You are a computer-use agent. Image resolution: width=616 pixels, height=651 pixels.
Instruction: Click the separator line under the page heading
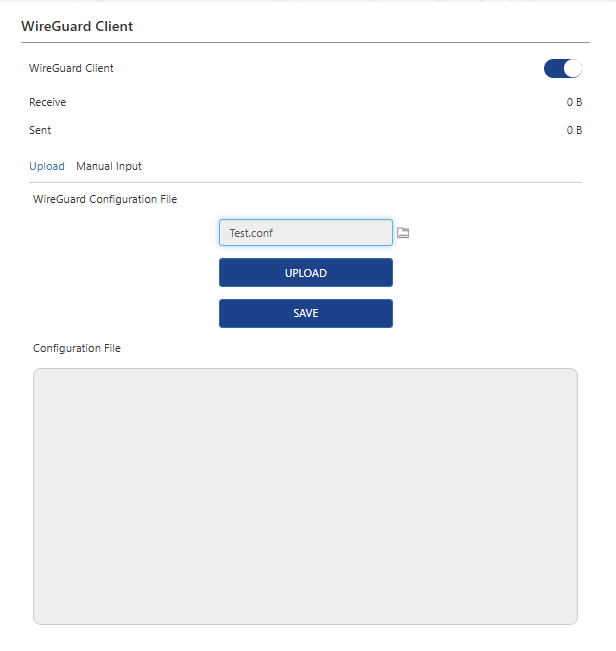(x=305, y=43)
